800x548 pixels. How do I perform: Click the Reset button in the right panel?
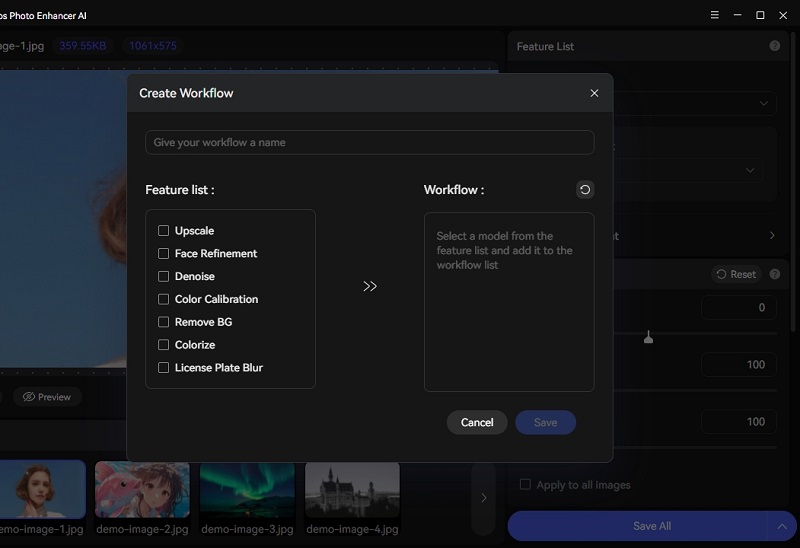click(x=736, y=275)
